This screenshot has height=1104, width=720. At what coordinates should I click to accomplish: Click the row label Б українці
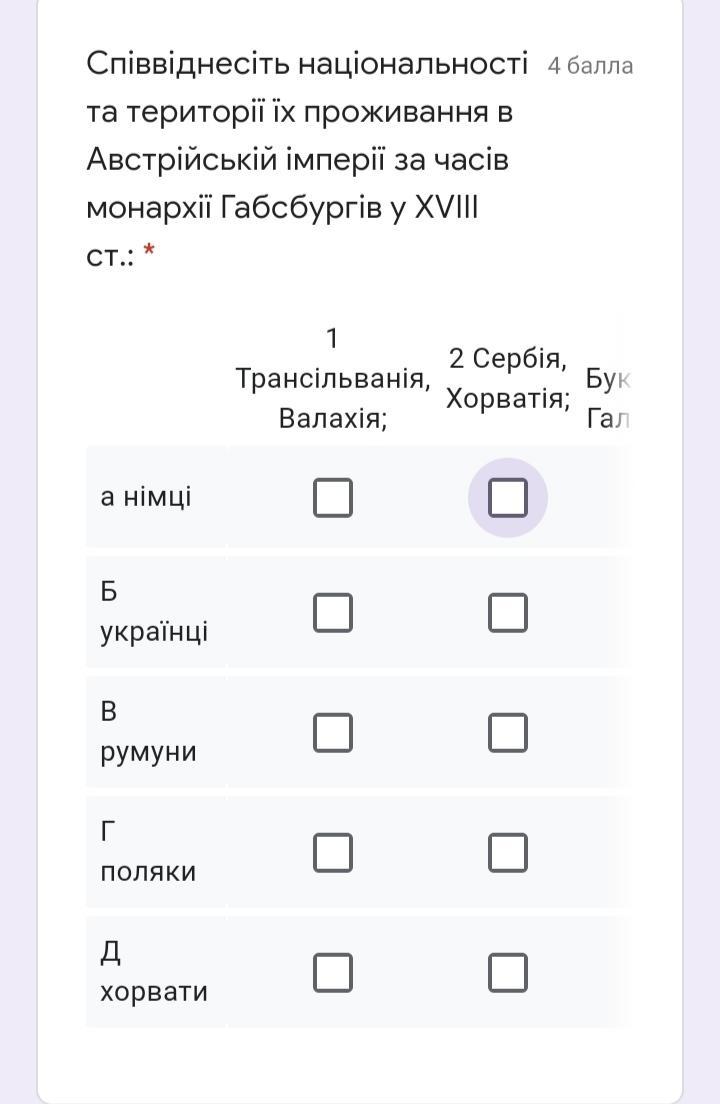coord(154,612)
